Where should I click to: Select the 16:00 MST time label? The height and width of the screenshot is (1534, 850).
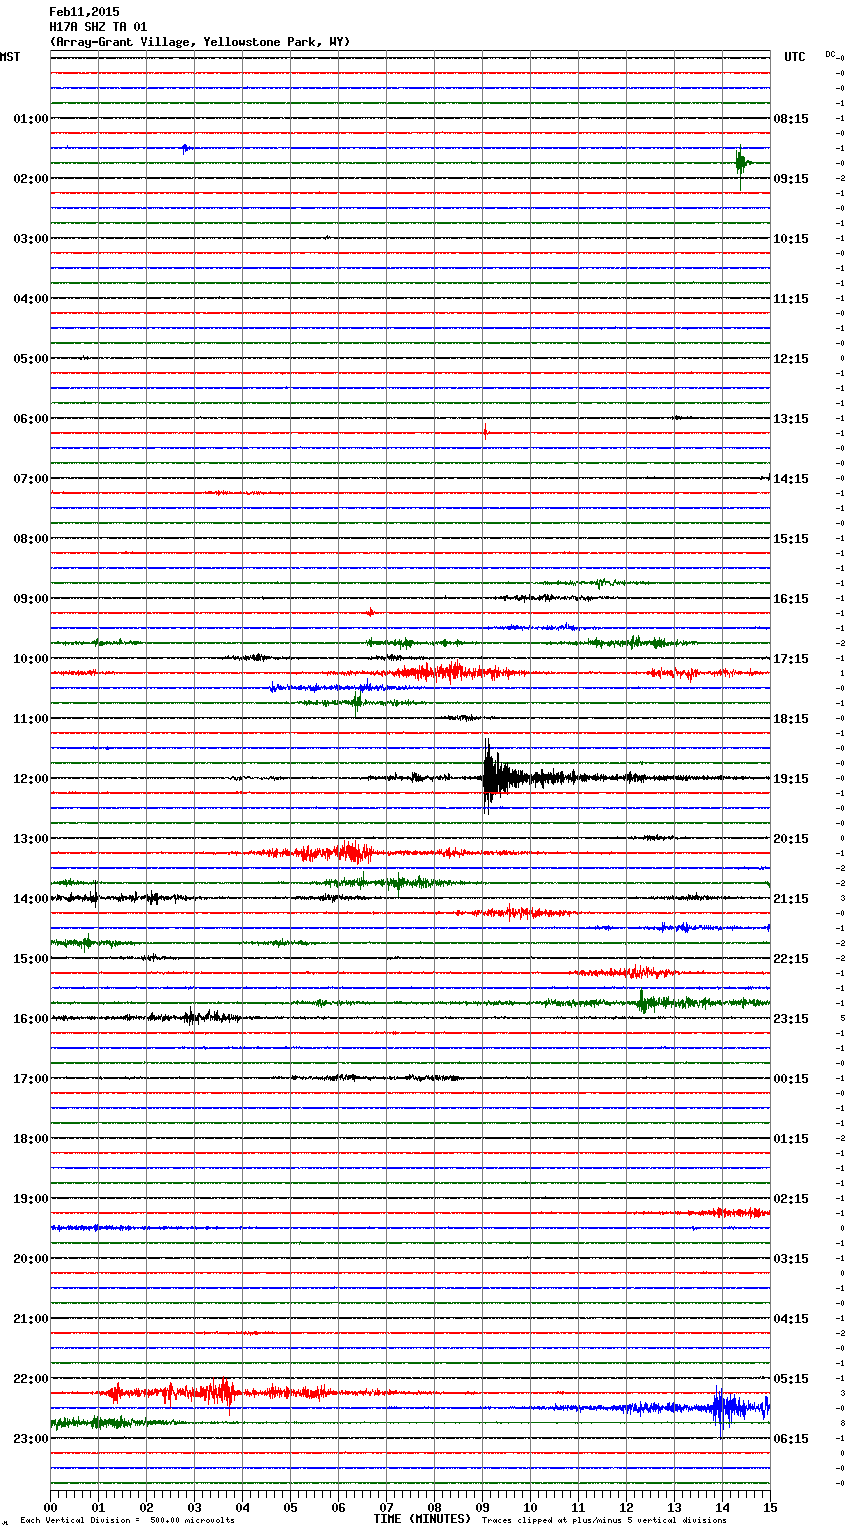point(31,1019)
